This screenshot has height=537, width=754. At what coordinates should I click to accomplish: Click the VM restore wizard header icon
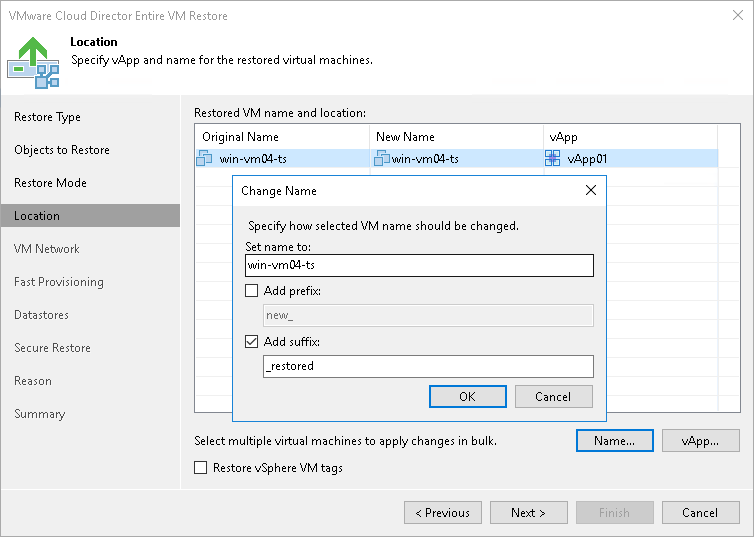point(33,62)
